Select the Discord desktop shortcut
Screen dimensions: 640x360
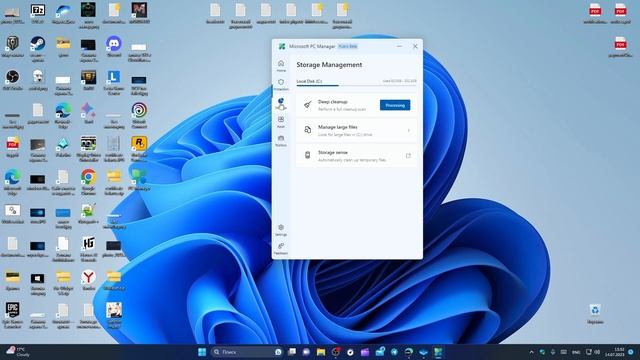point(114,47)
